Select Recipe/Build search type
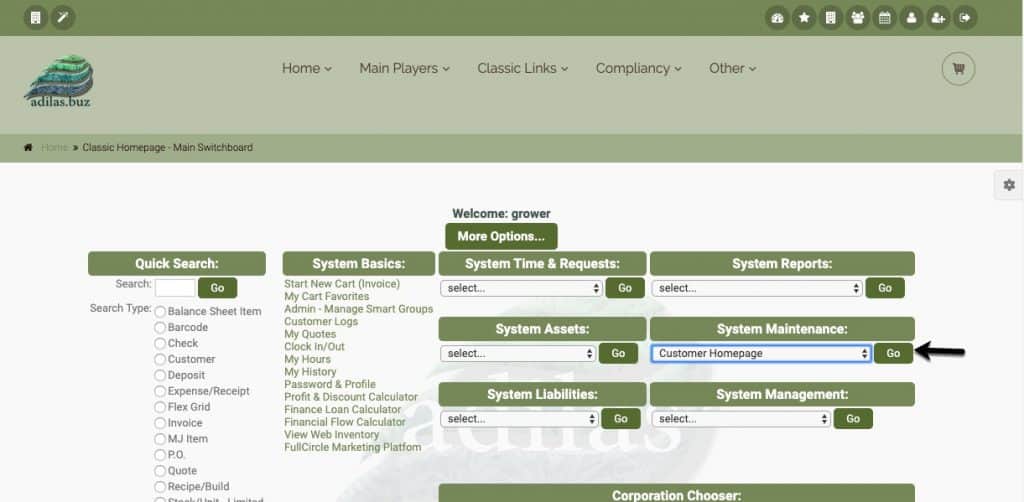1024x502 pixels. click(x=160, y=487)
